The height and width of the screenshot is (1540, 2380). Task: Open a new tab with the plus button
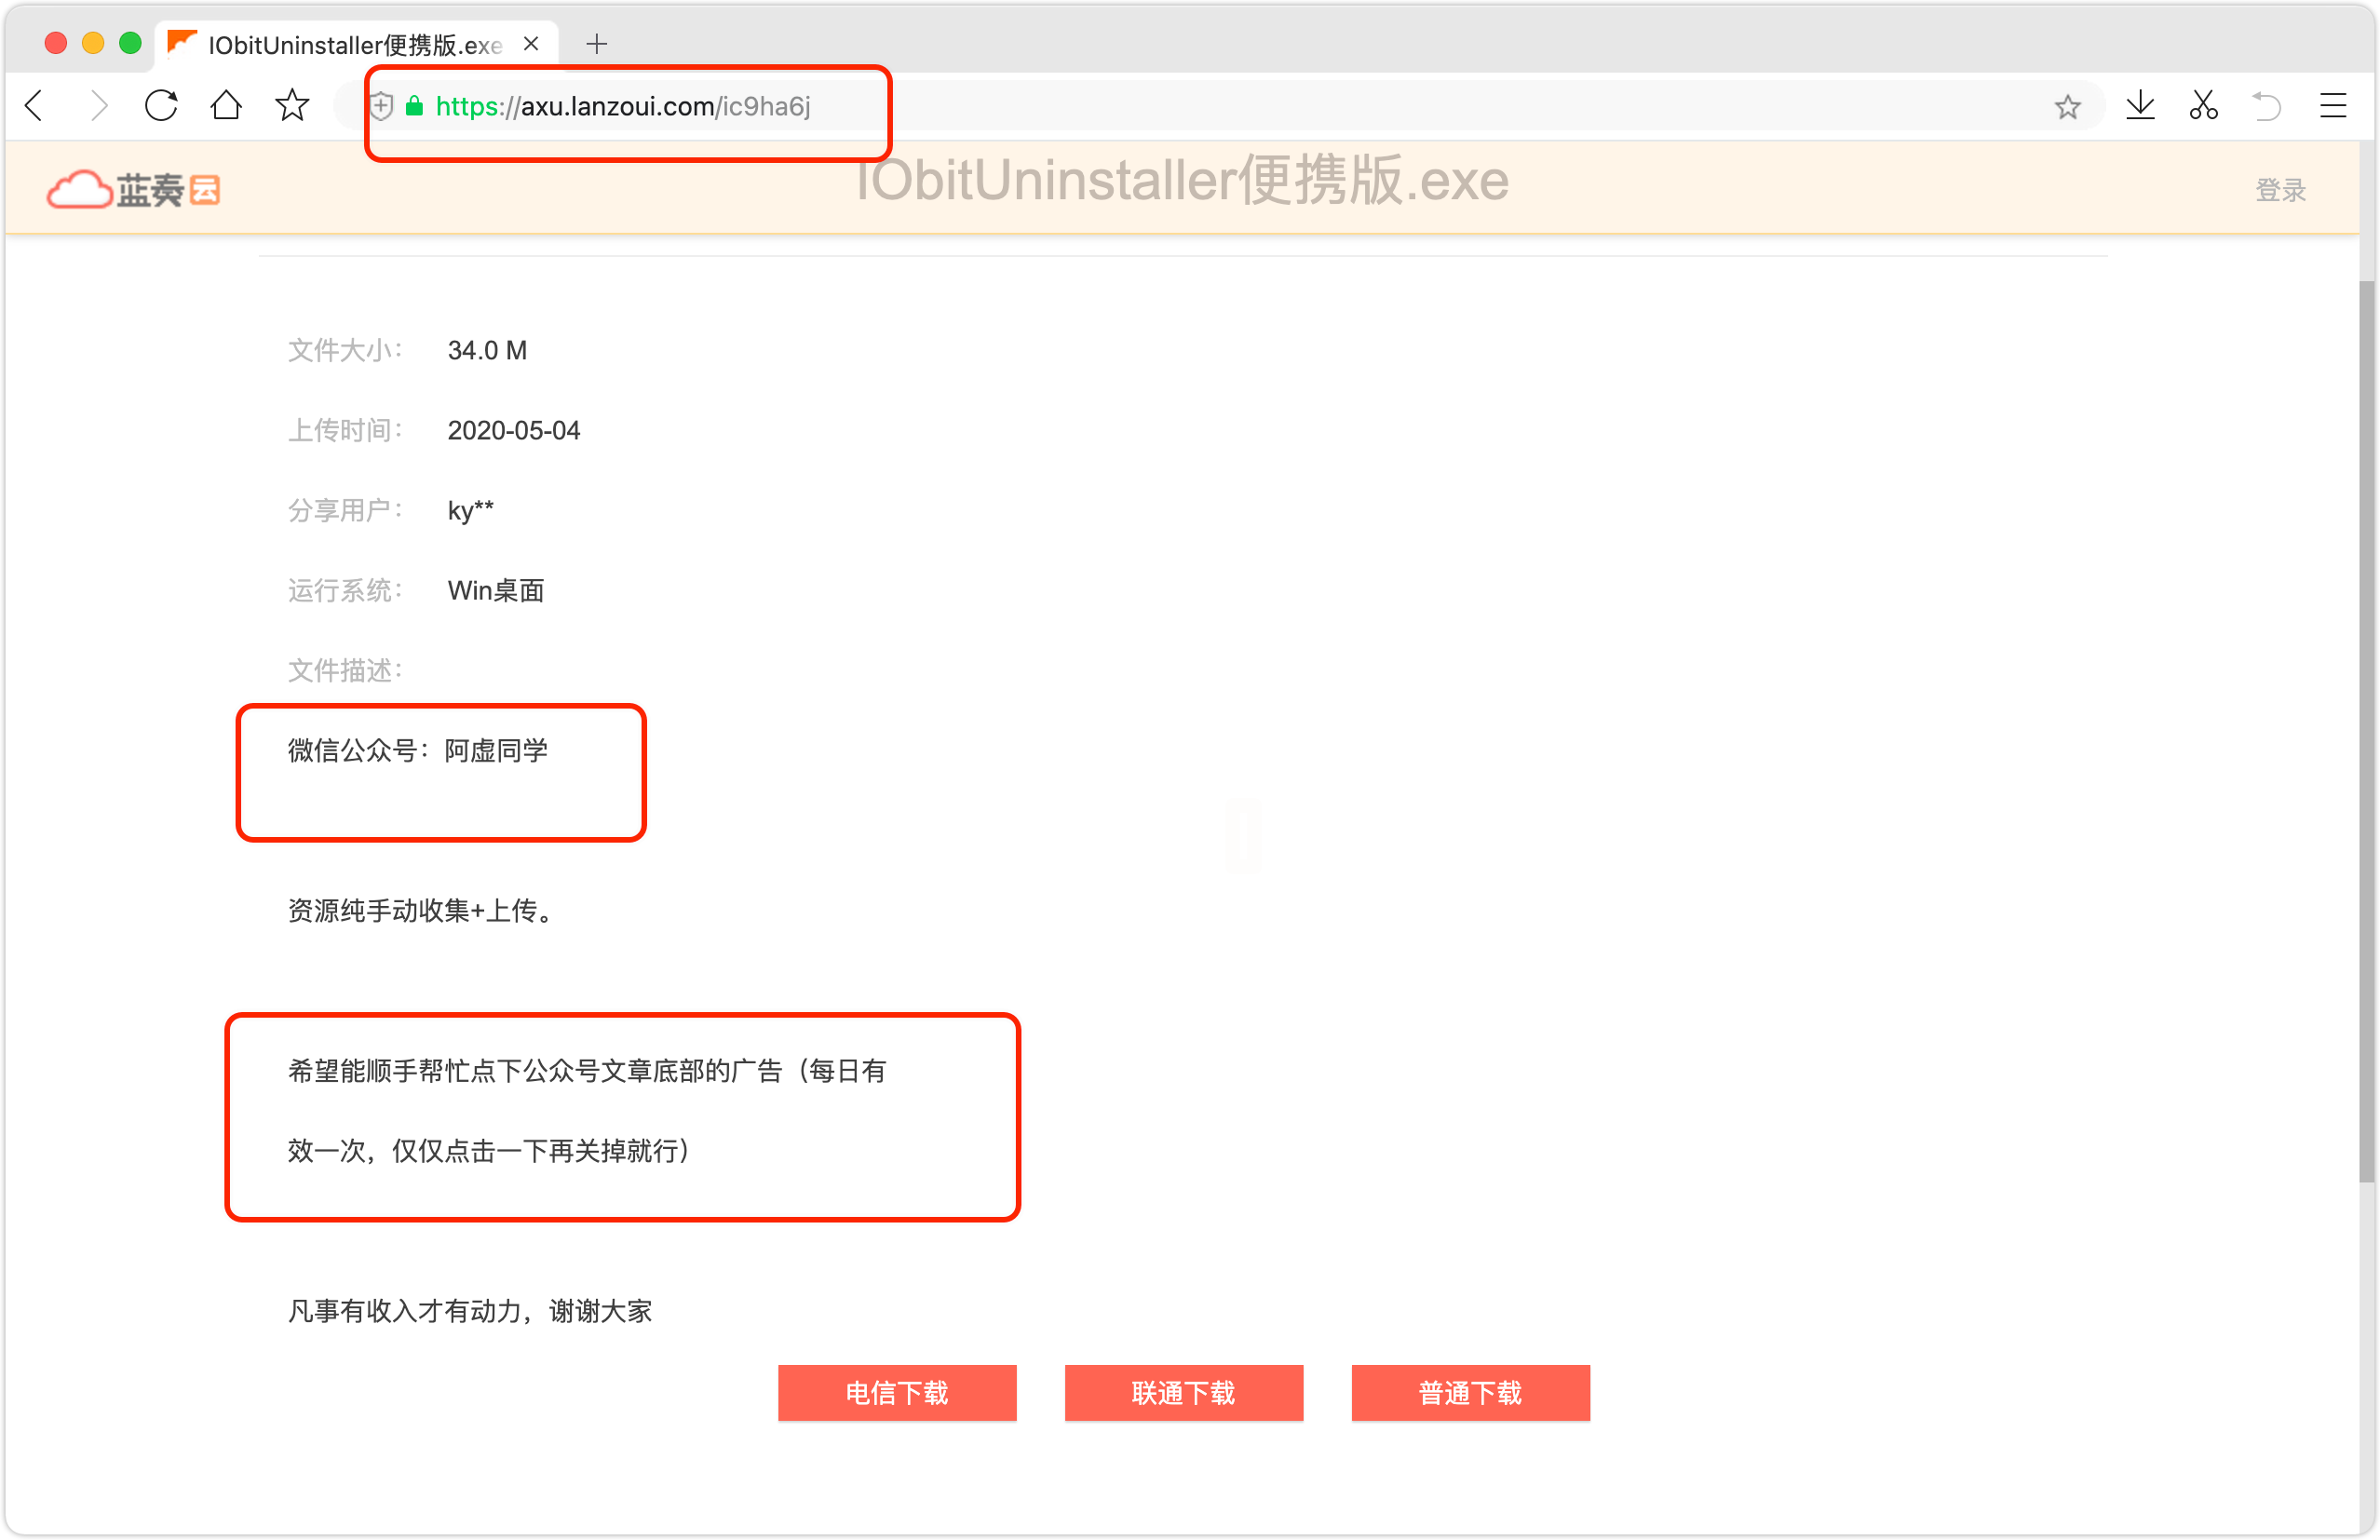coord(597,44)
